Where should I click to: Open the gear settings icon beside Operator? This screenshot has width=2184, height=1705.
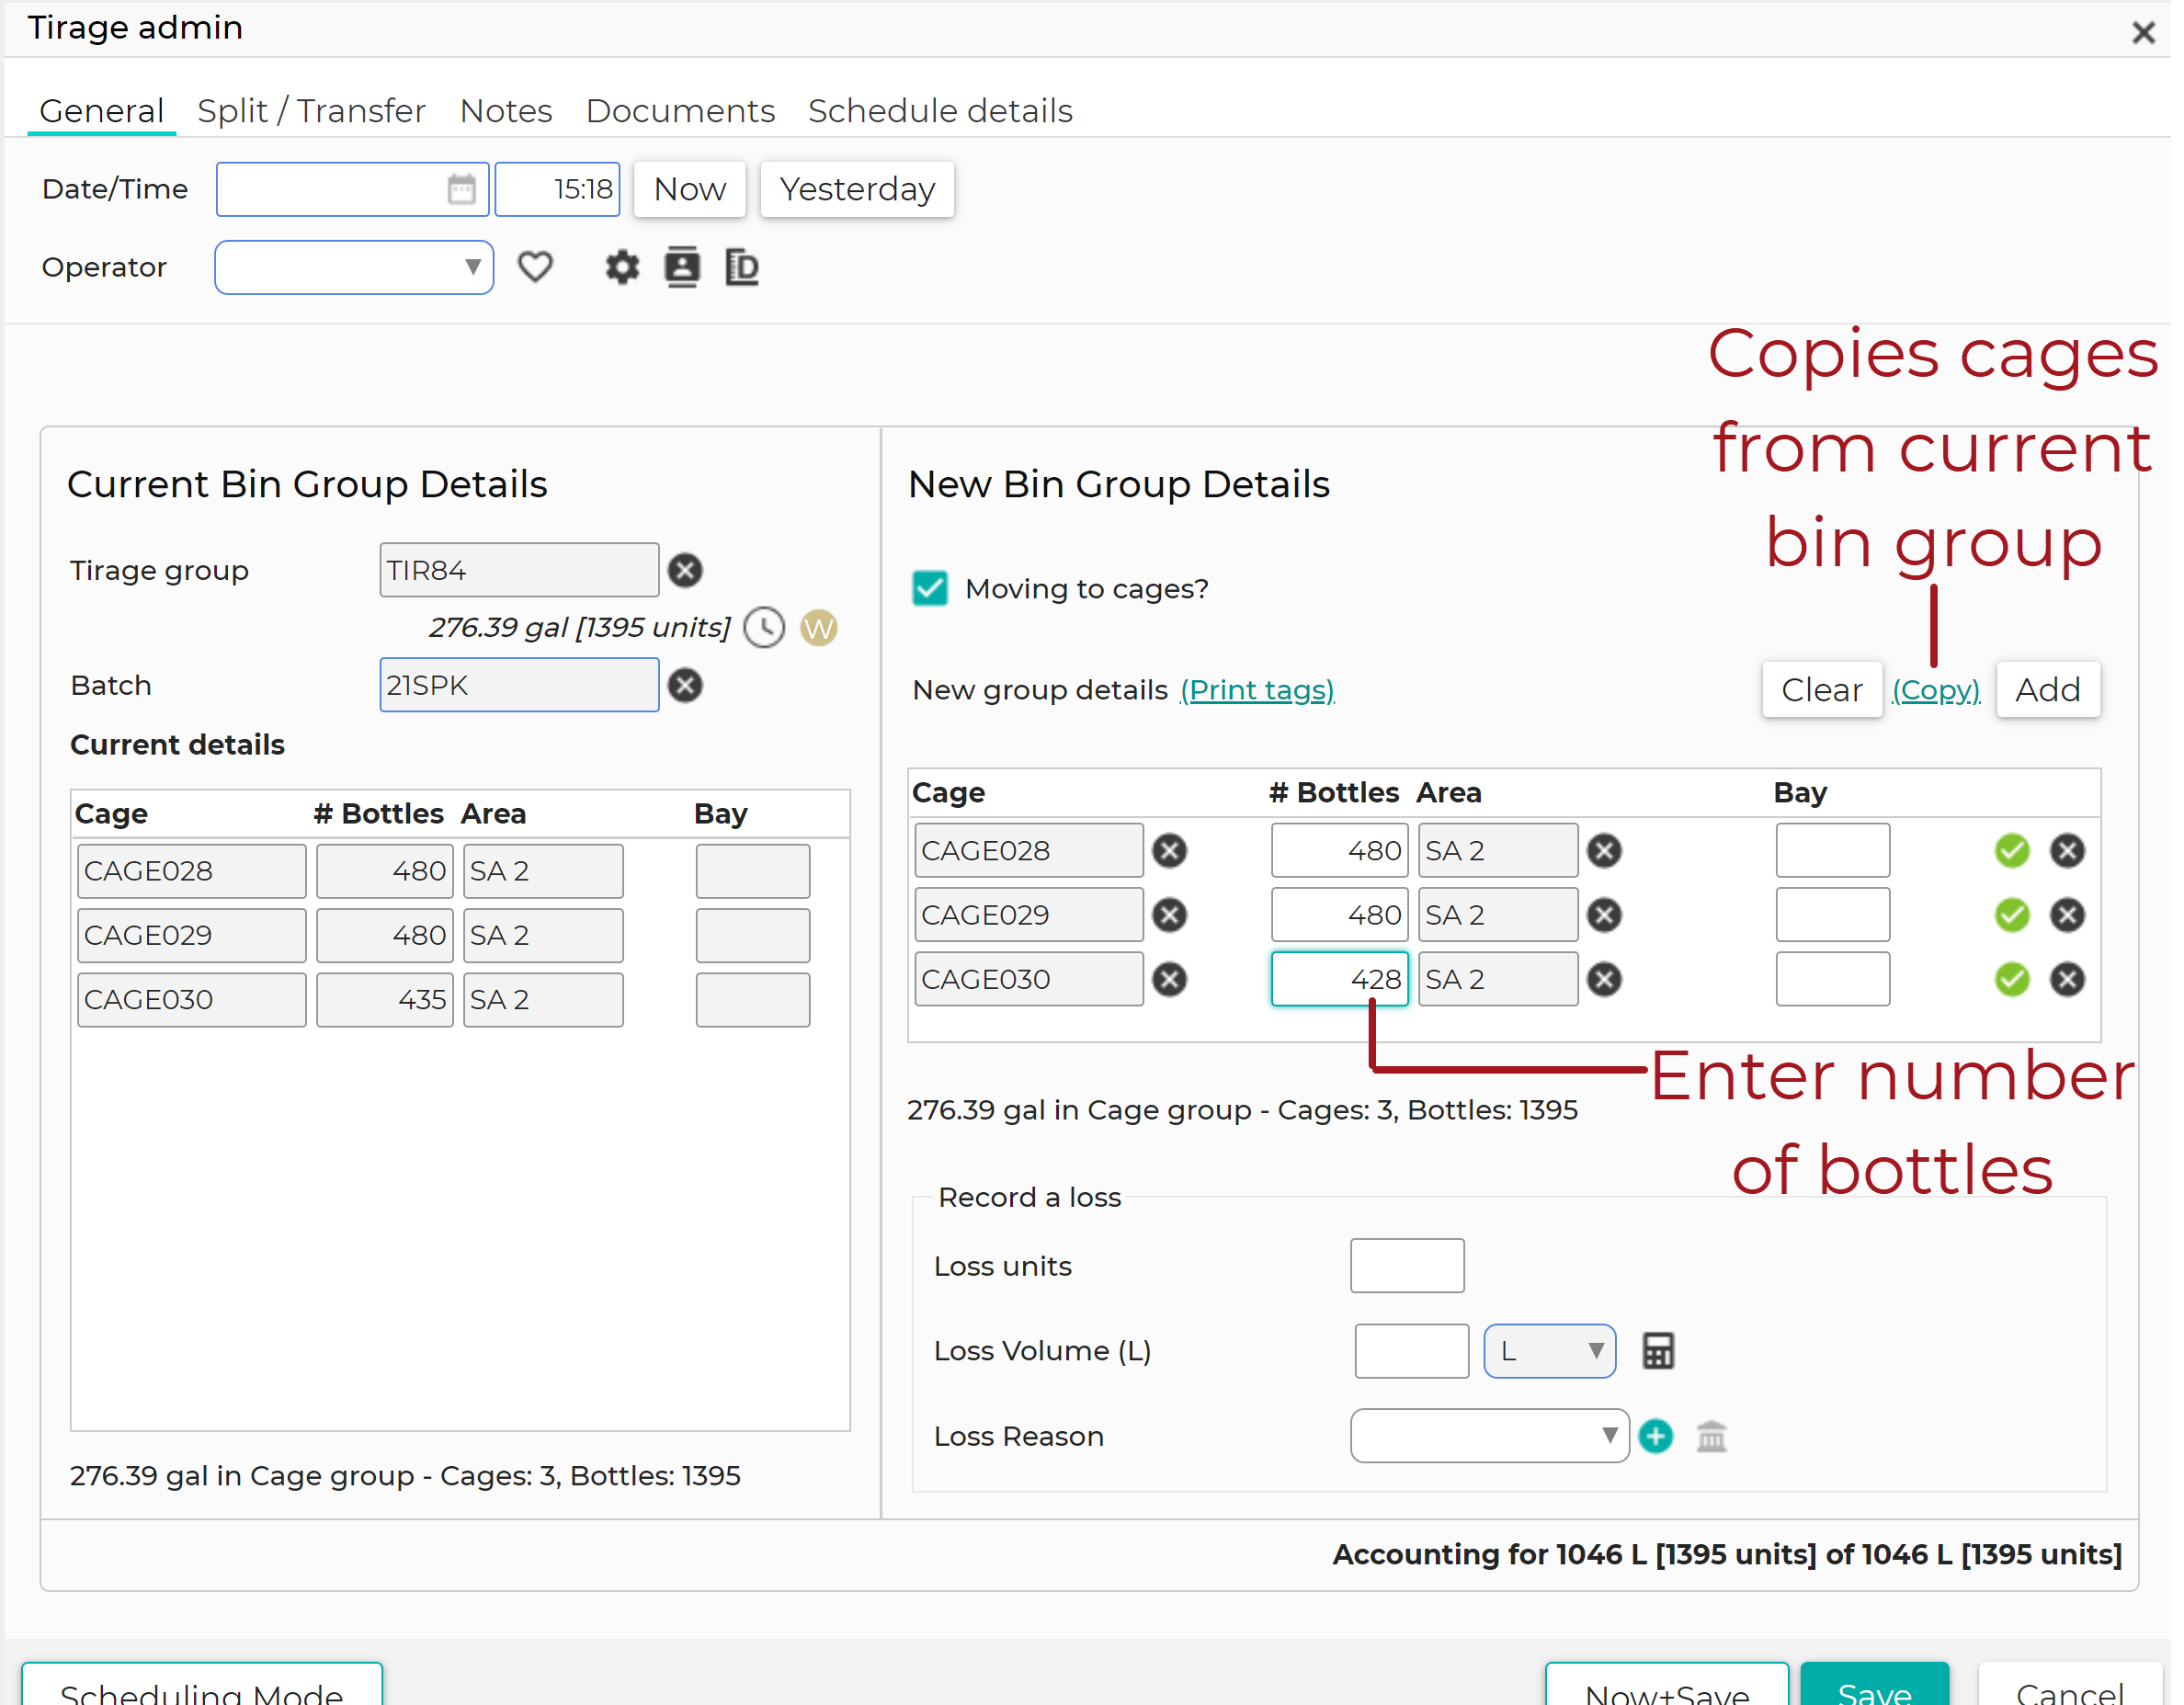623,267
